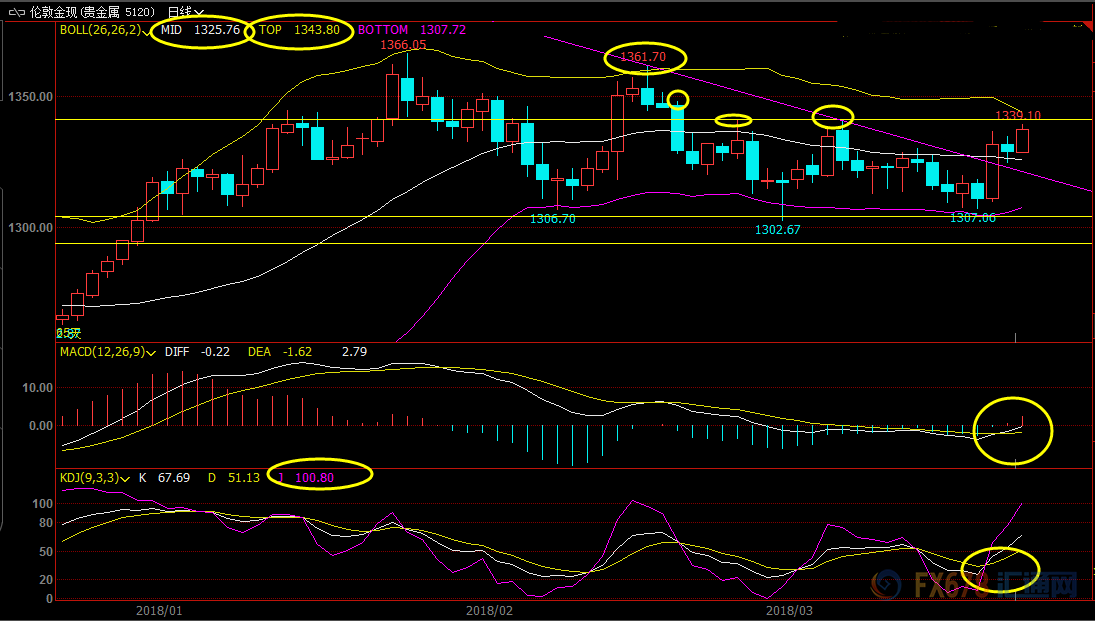Click the 1302.67 low price label

click(778, 230)
